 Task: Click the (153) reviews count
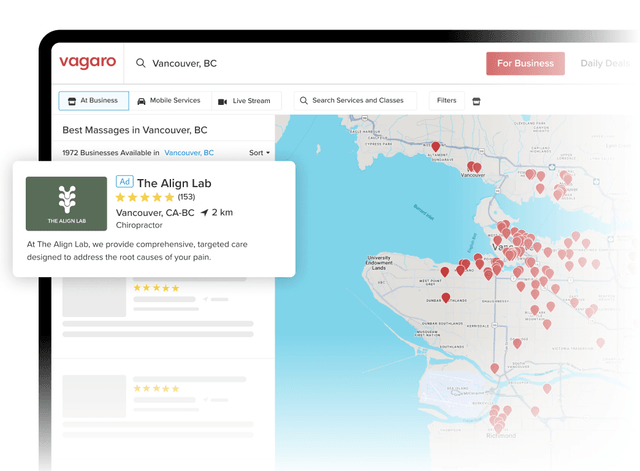point(186,197)
